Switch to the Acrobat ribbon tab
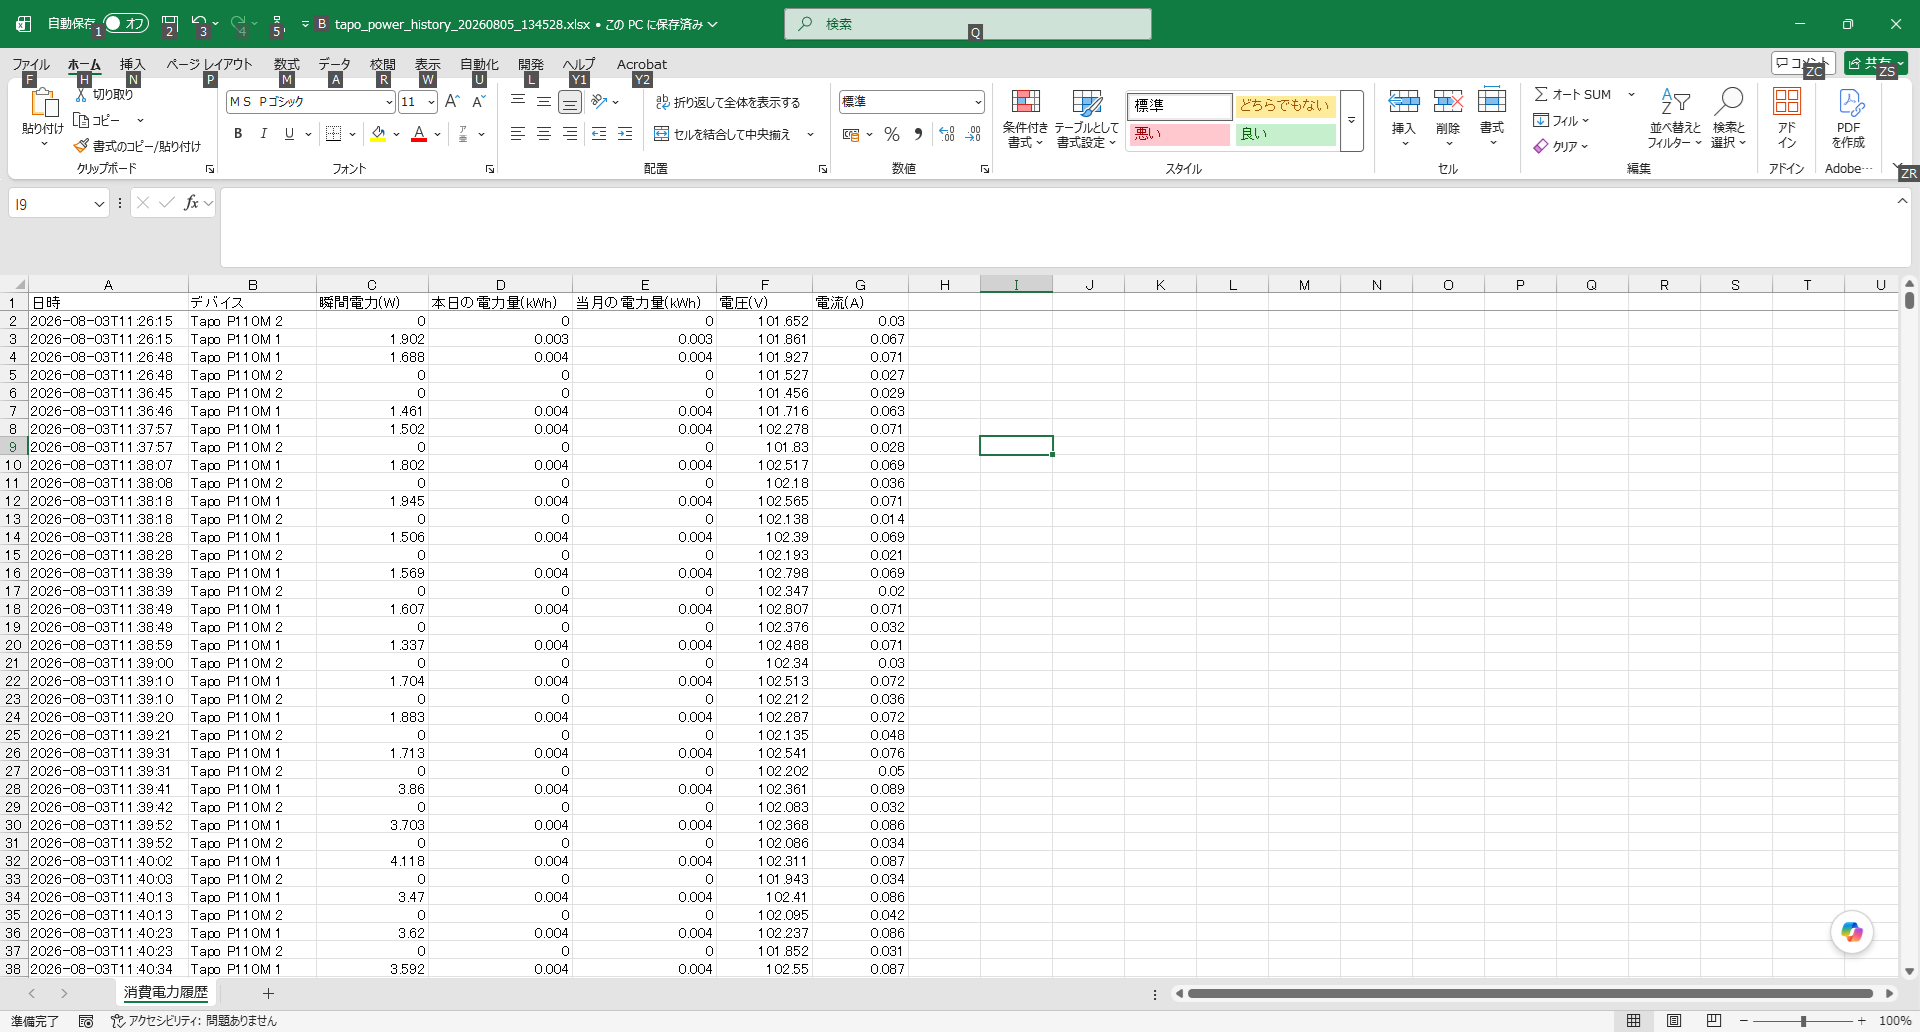1920x1032 pixels. click(642, 64)
